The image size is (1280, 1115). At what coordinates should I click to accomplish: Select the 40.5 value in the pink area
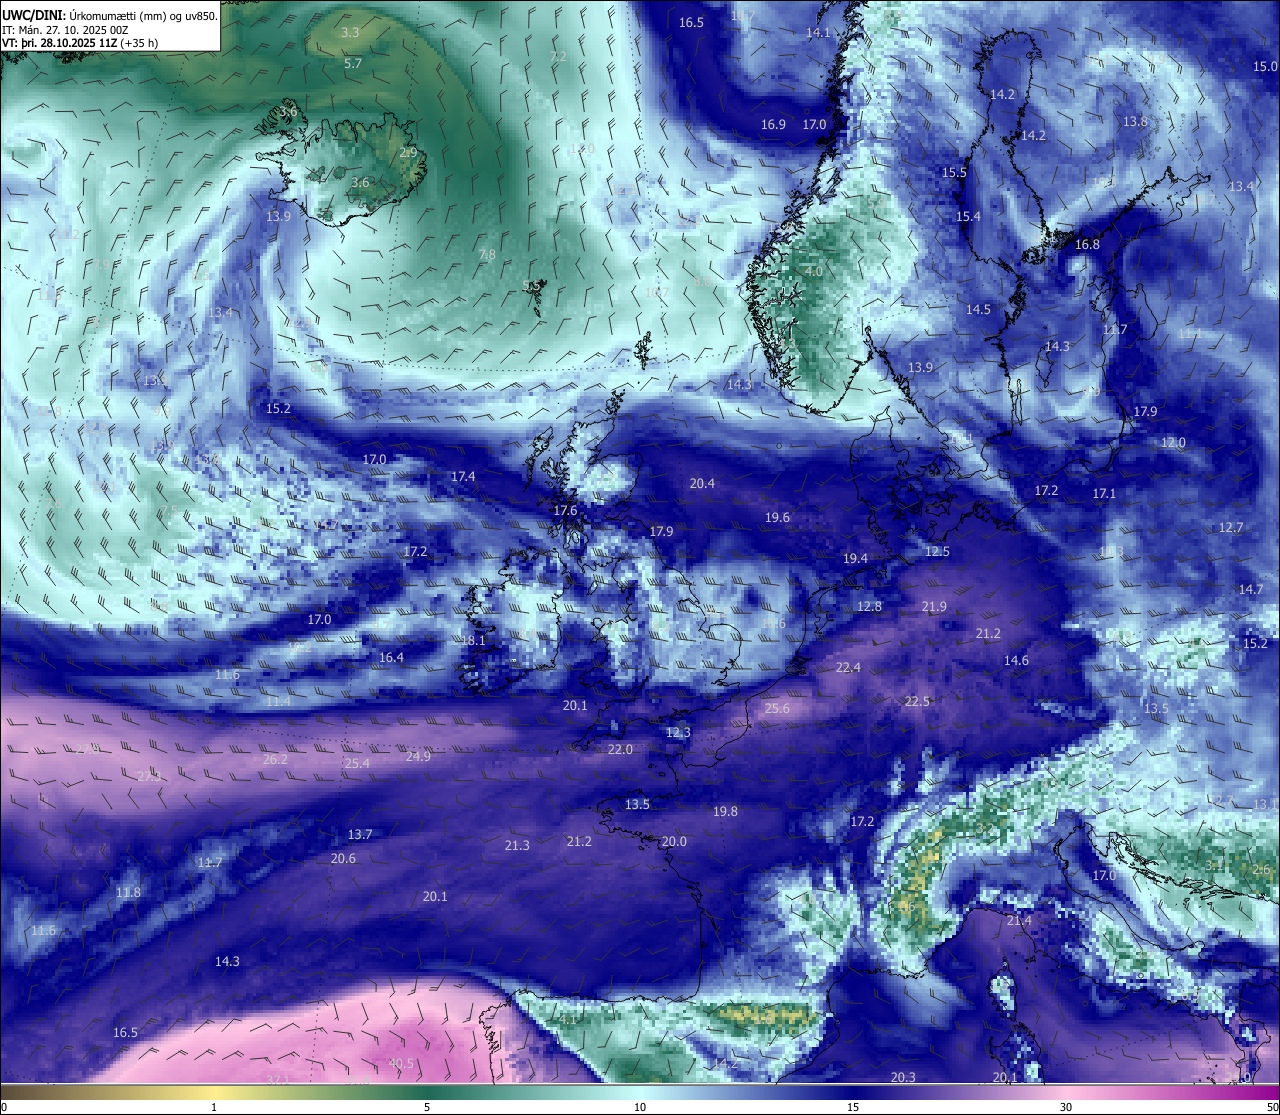pos(401,1064)
